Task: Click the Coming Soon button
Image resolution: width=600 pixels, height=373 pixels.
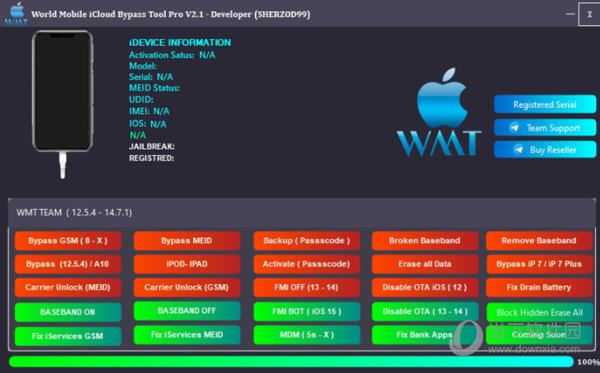Action: 539,335
